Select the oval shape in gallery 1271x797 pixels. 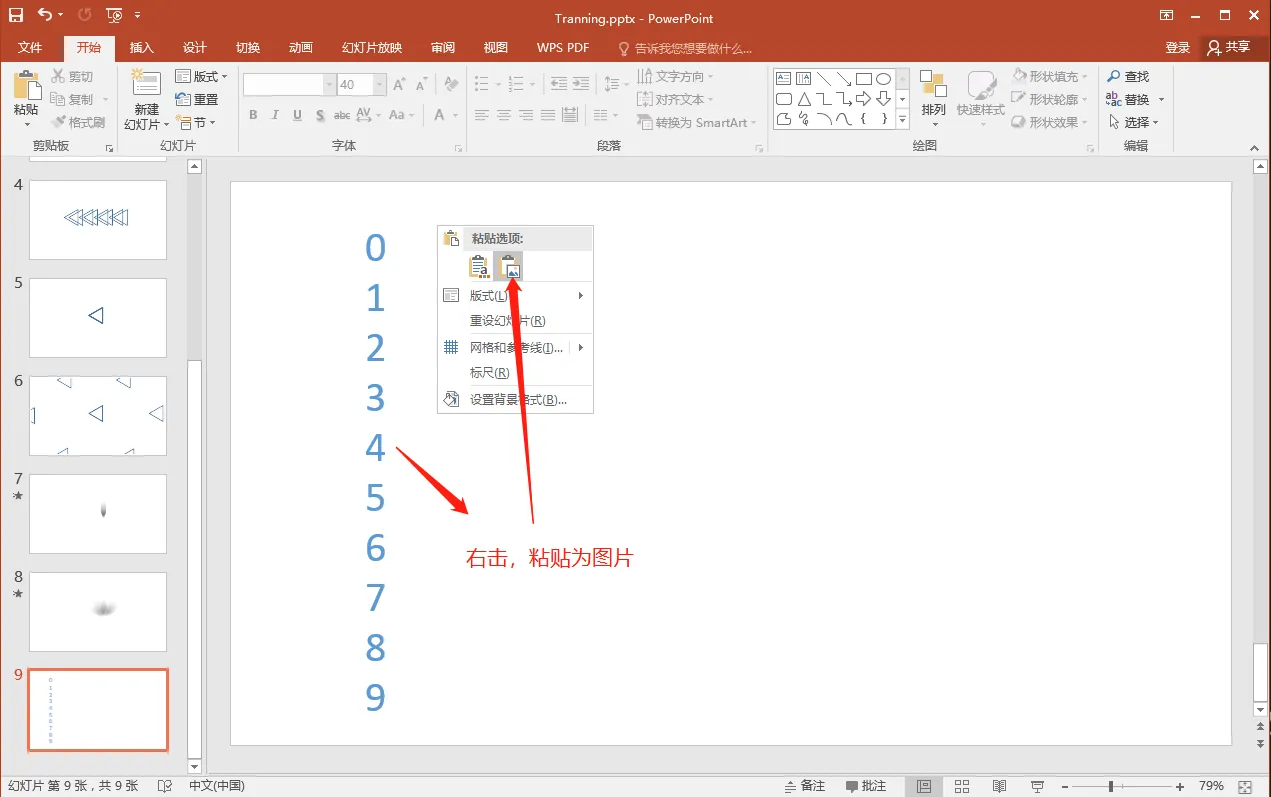click(883, 79)
